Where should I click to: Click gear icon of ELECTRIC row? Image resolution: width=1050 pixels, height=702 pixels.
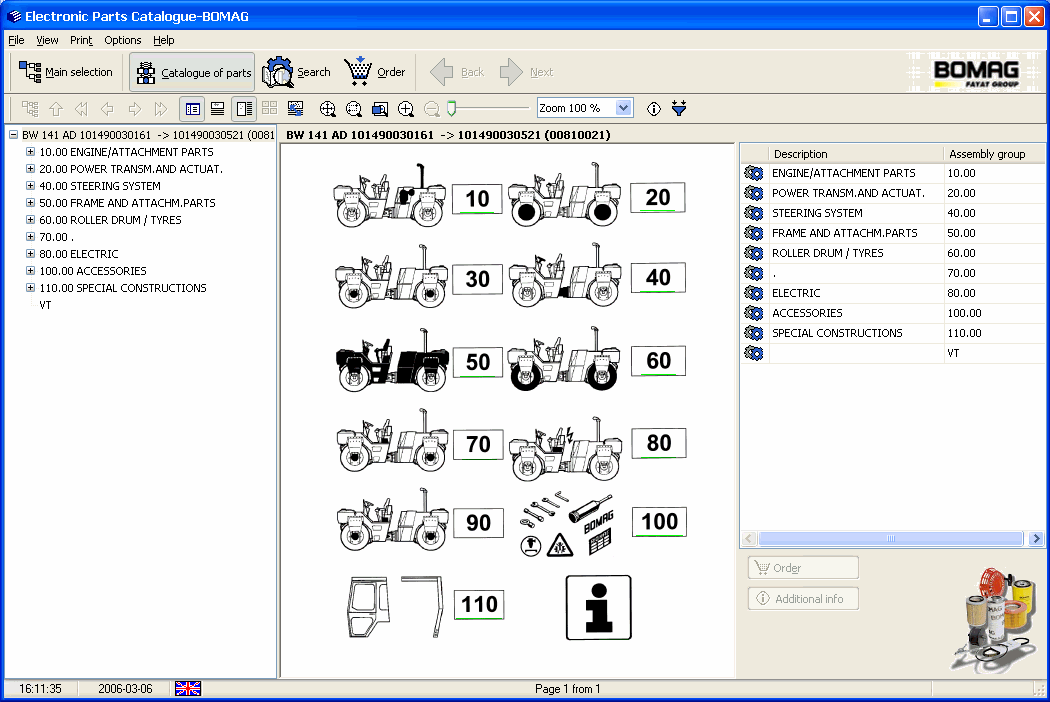point(754,293)
